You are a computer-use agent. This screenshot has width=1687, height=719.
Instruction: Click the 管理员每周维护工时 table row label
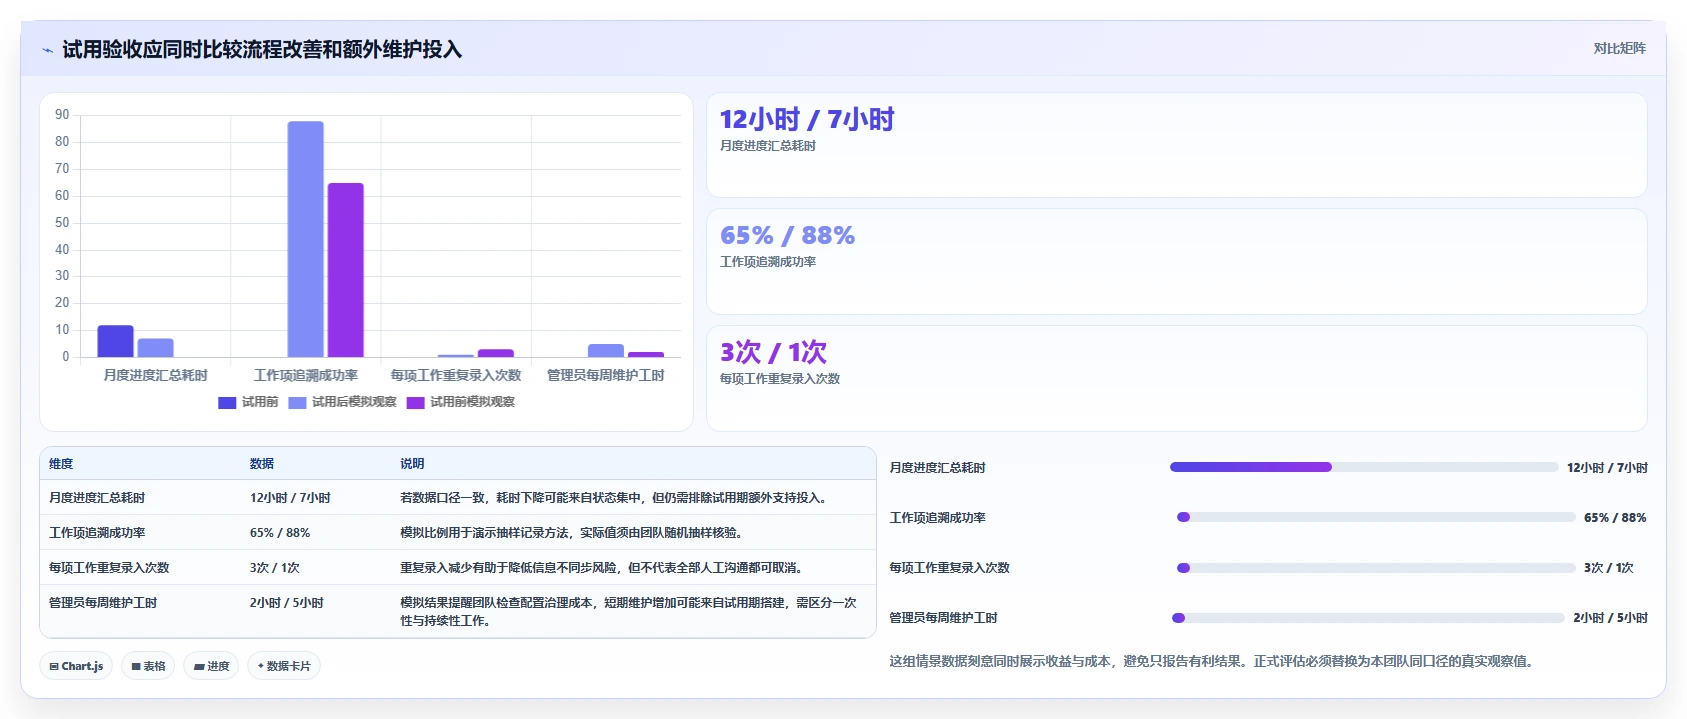point(103,603)
